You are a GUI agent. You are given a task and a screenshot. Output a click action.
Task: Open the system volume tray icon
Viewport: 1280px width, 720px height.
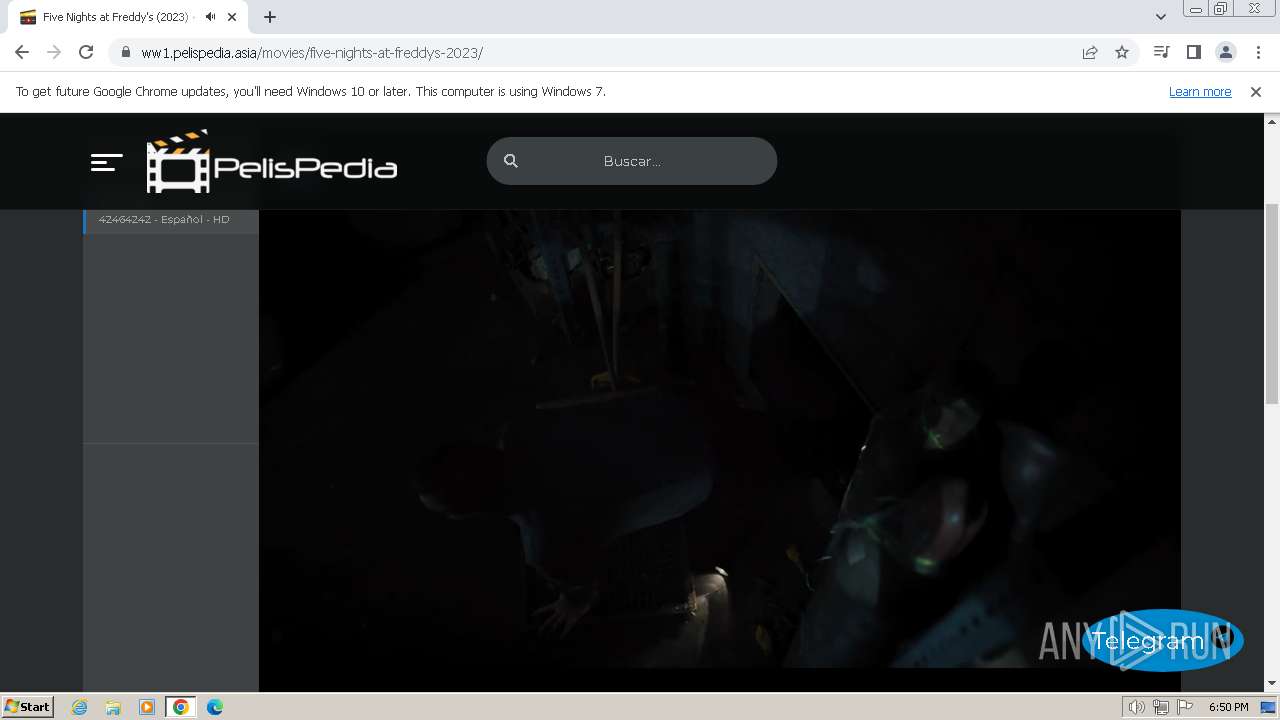click(1136, 707)
